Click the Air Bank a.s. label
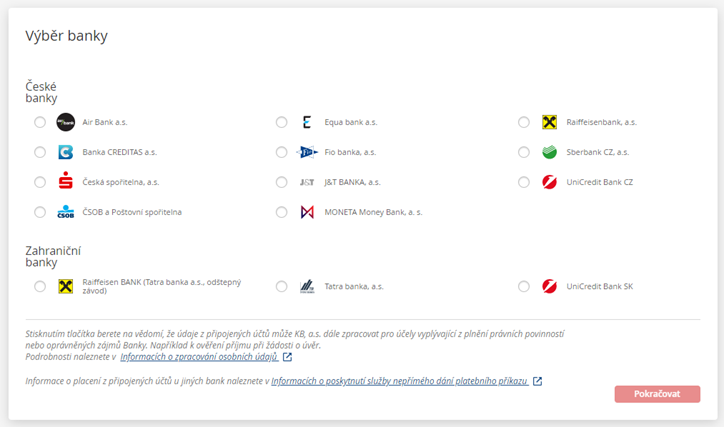Screen dimensions: 724x427 (105, 122)
